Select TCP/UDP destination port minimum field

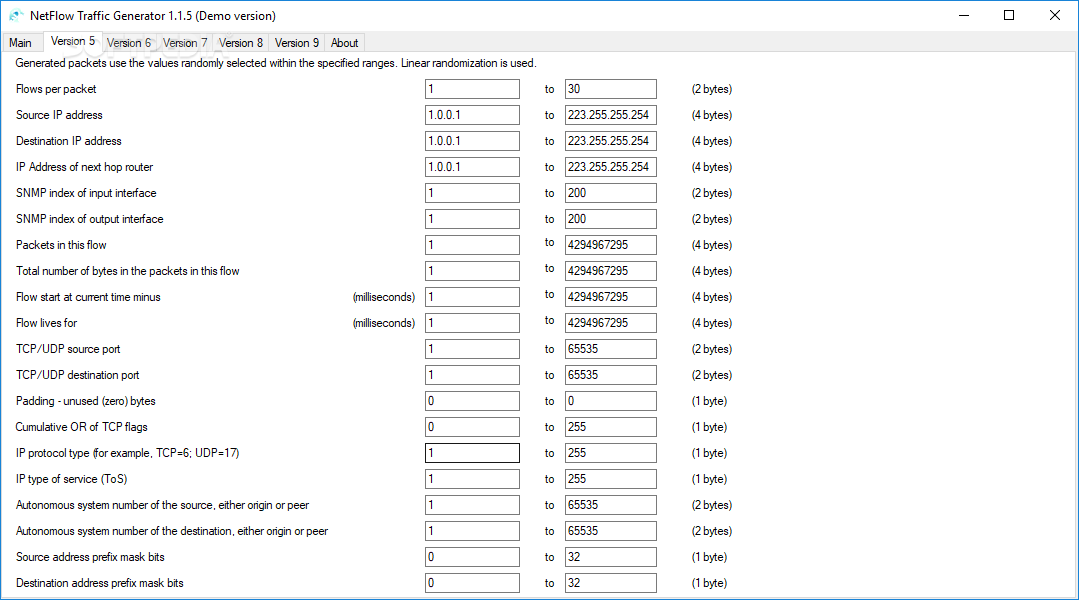[x=472, y=375]
